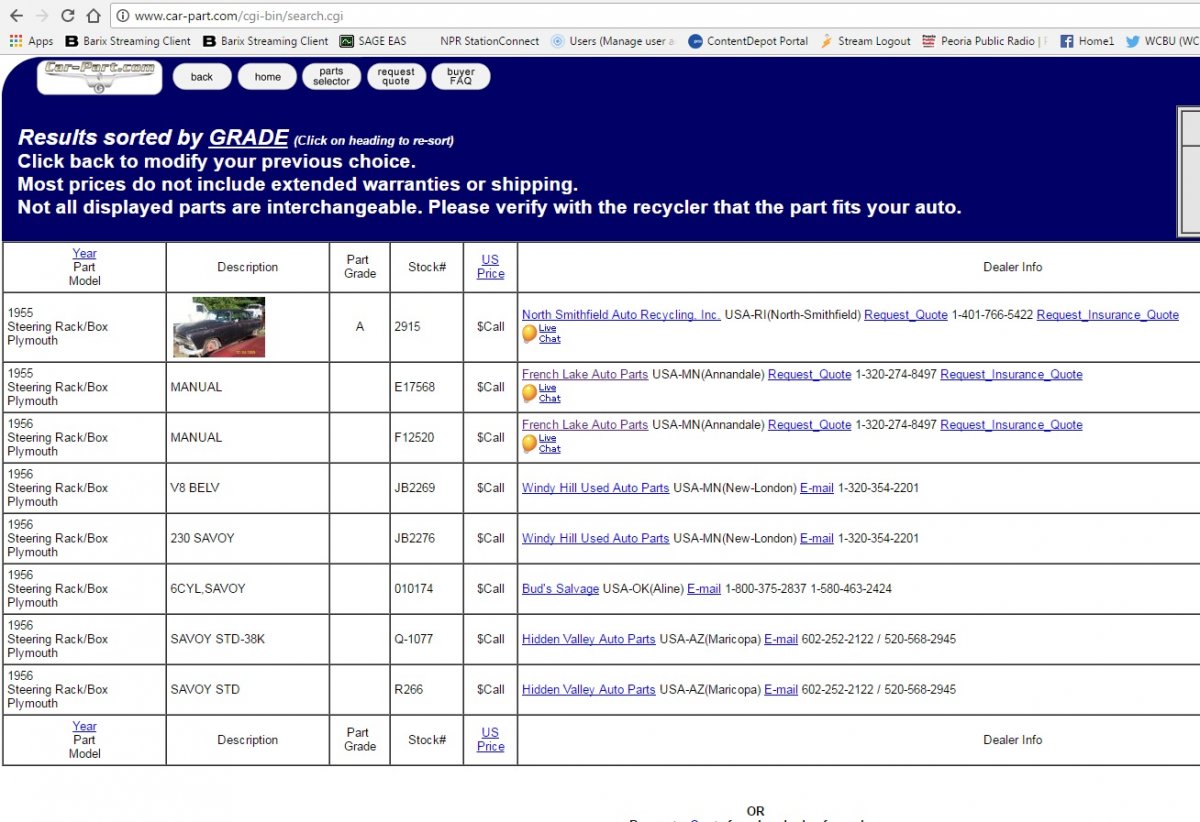
Task: Click the Car-Part.com logo
Action: pos(99,77)
